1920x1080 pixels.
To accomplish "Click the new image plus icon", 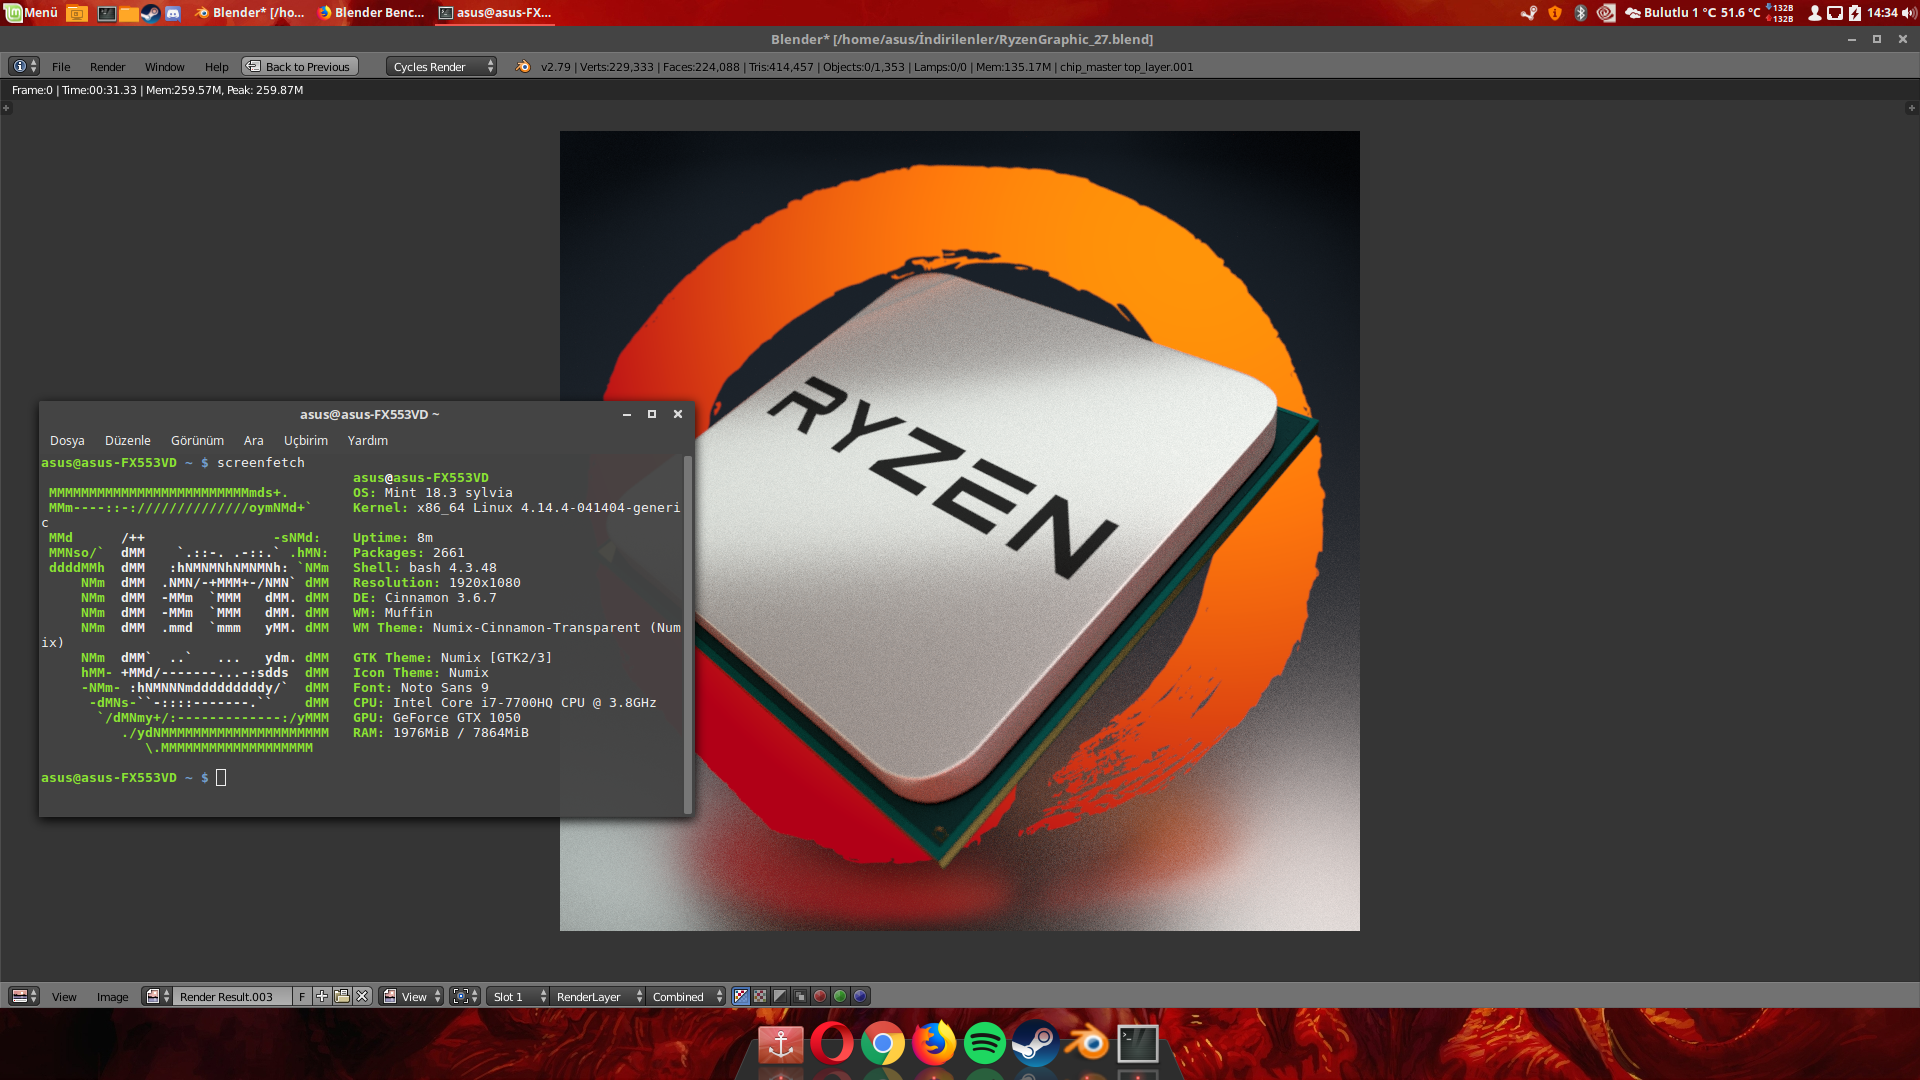I will tap(322, 996).
